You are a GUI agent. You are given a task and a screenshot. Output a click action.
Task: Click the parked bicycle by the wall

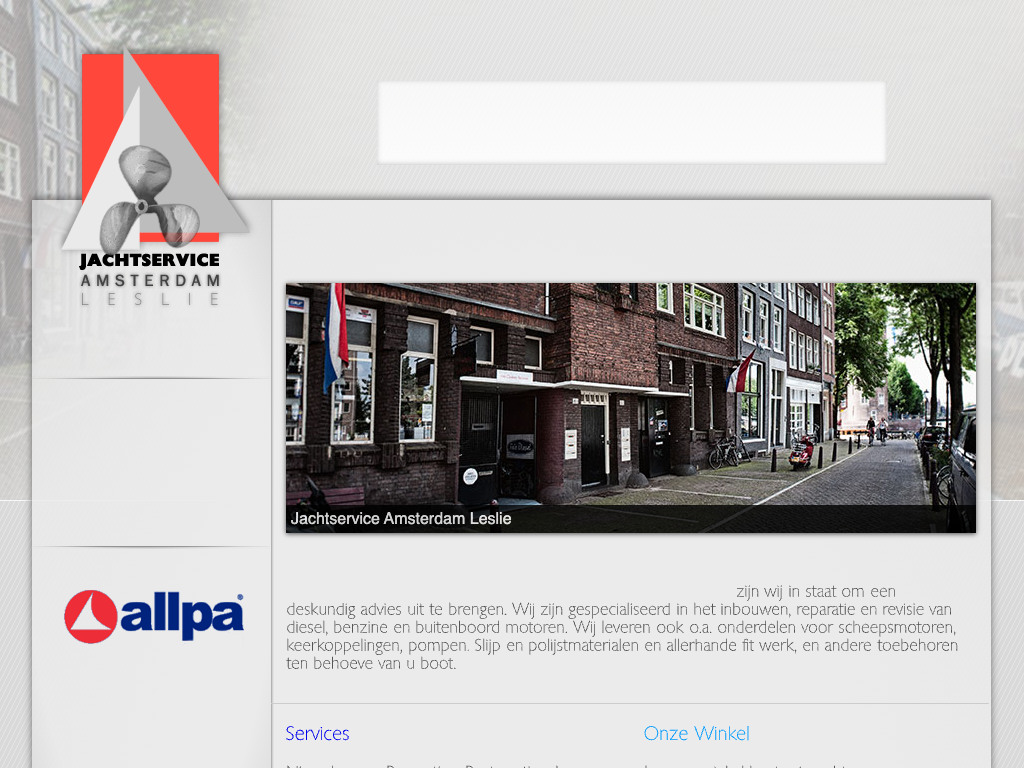[x=726, y=452]
